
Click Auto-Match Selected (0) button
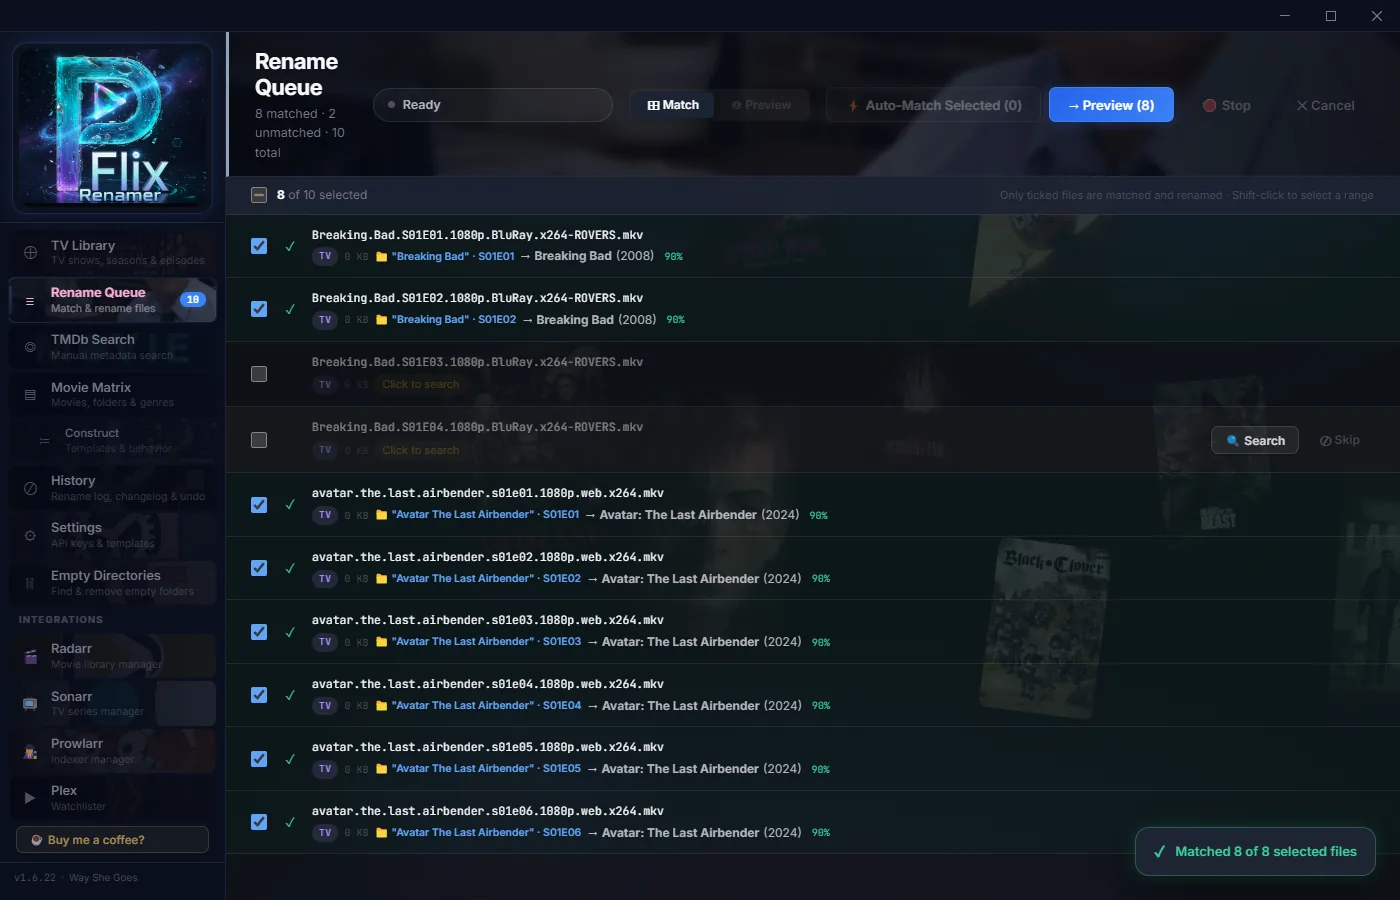[934, 105]
